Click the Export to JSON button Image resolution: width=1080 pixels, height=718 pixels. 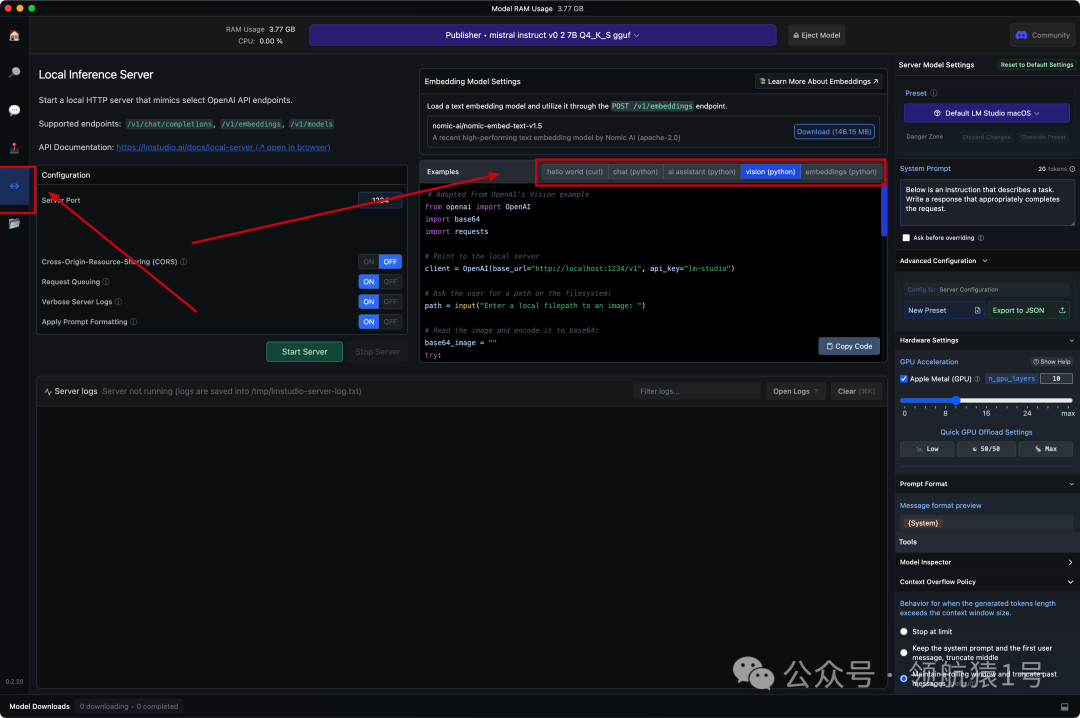(1029, 310)
